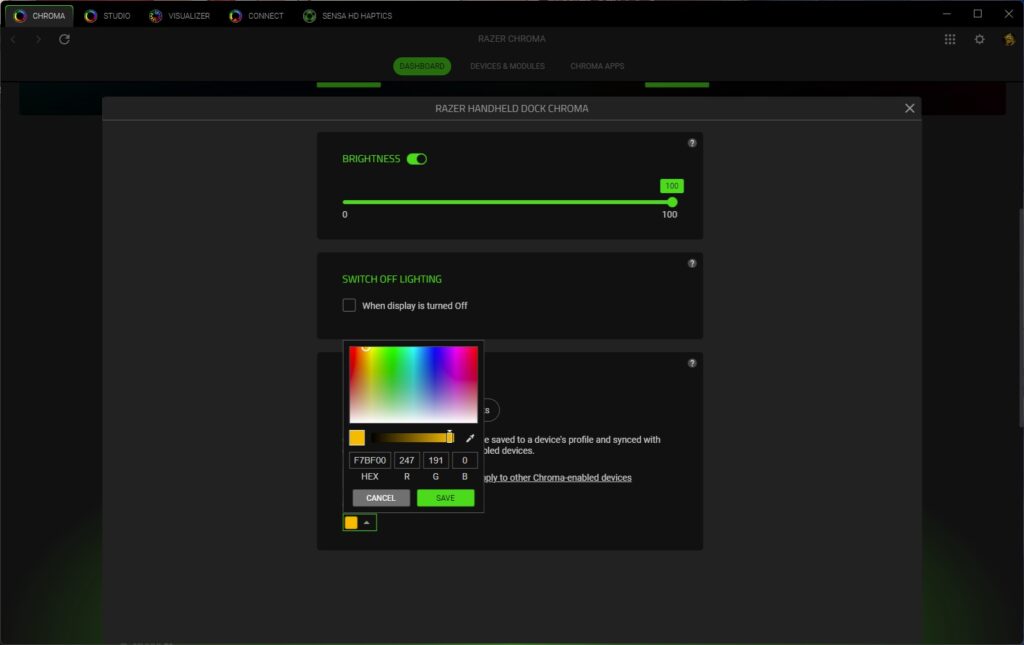
Task: Click the R value field
Action: point(407,460)
